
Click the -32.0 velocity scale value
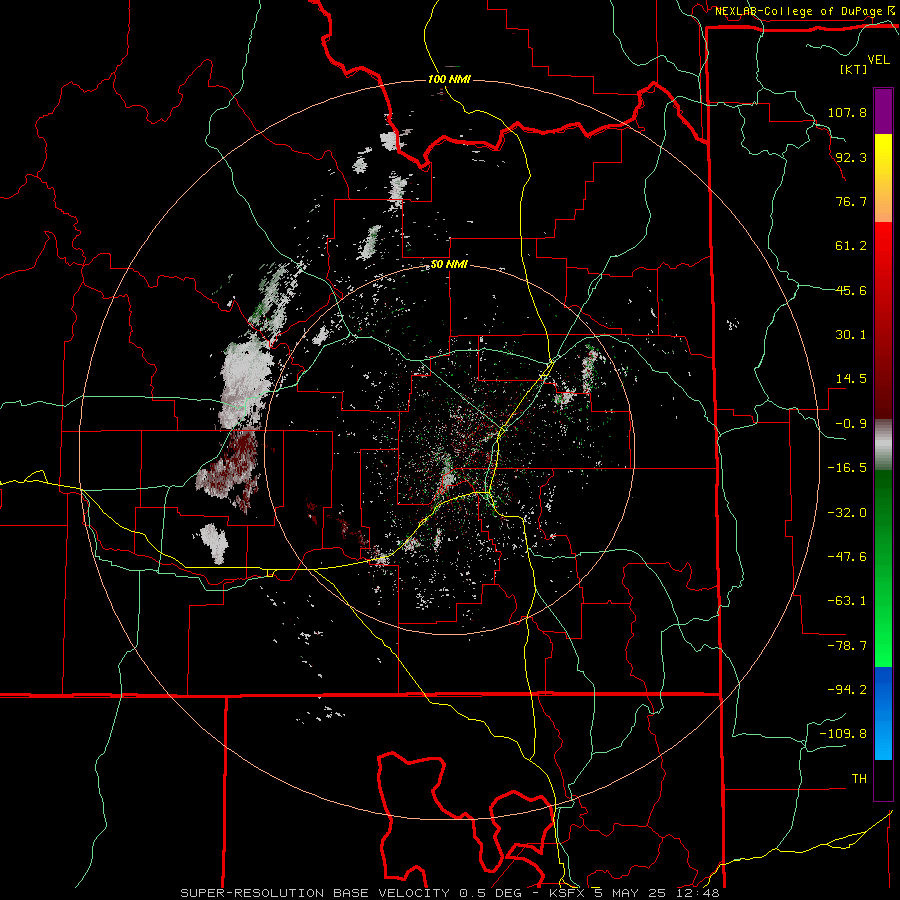[x=847, y=513]
